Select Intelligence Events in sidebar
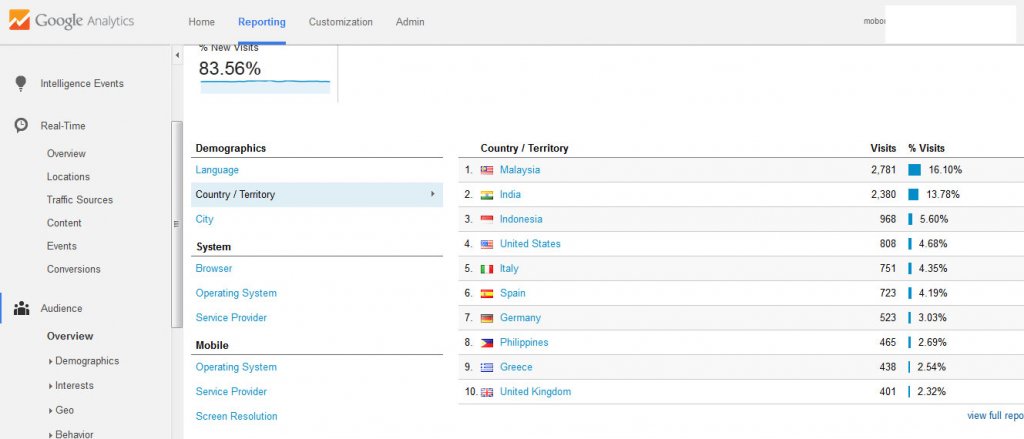 [82, 84]
